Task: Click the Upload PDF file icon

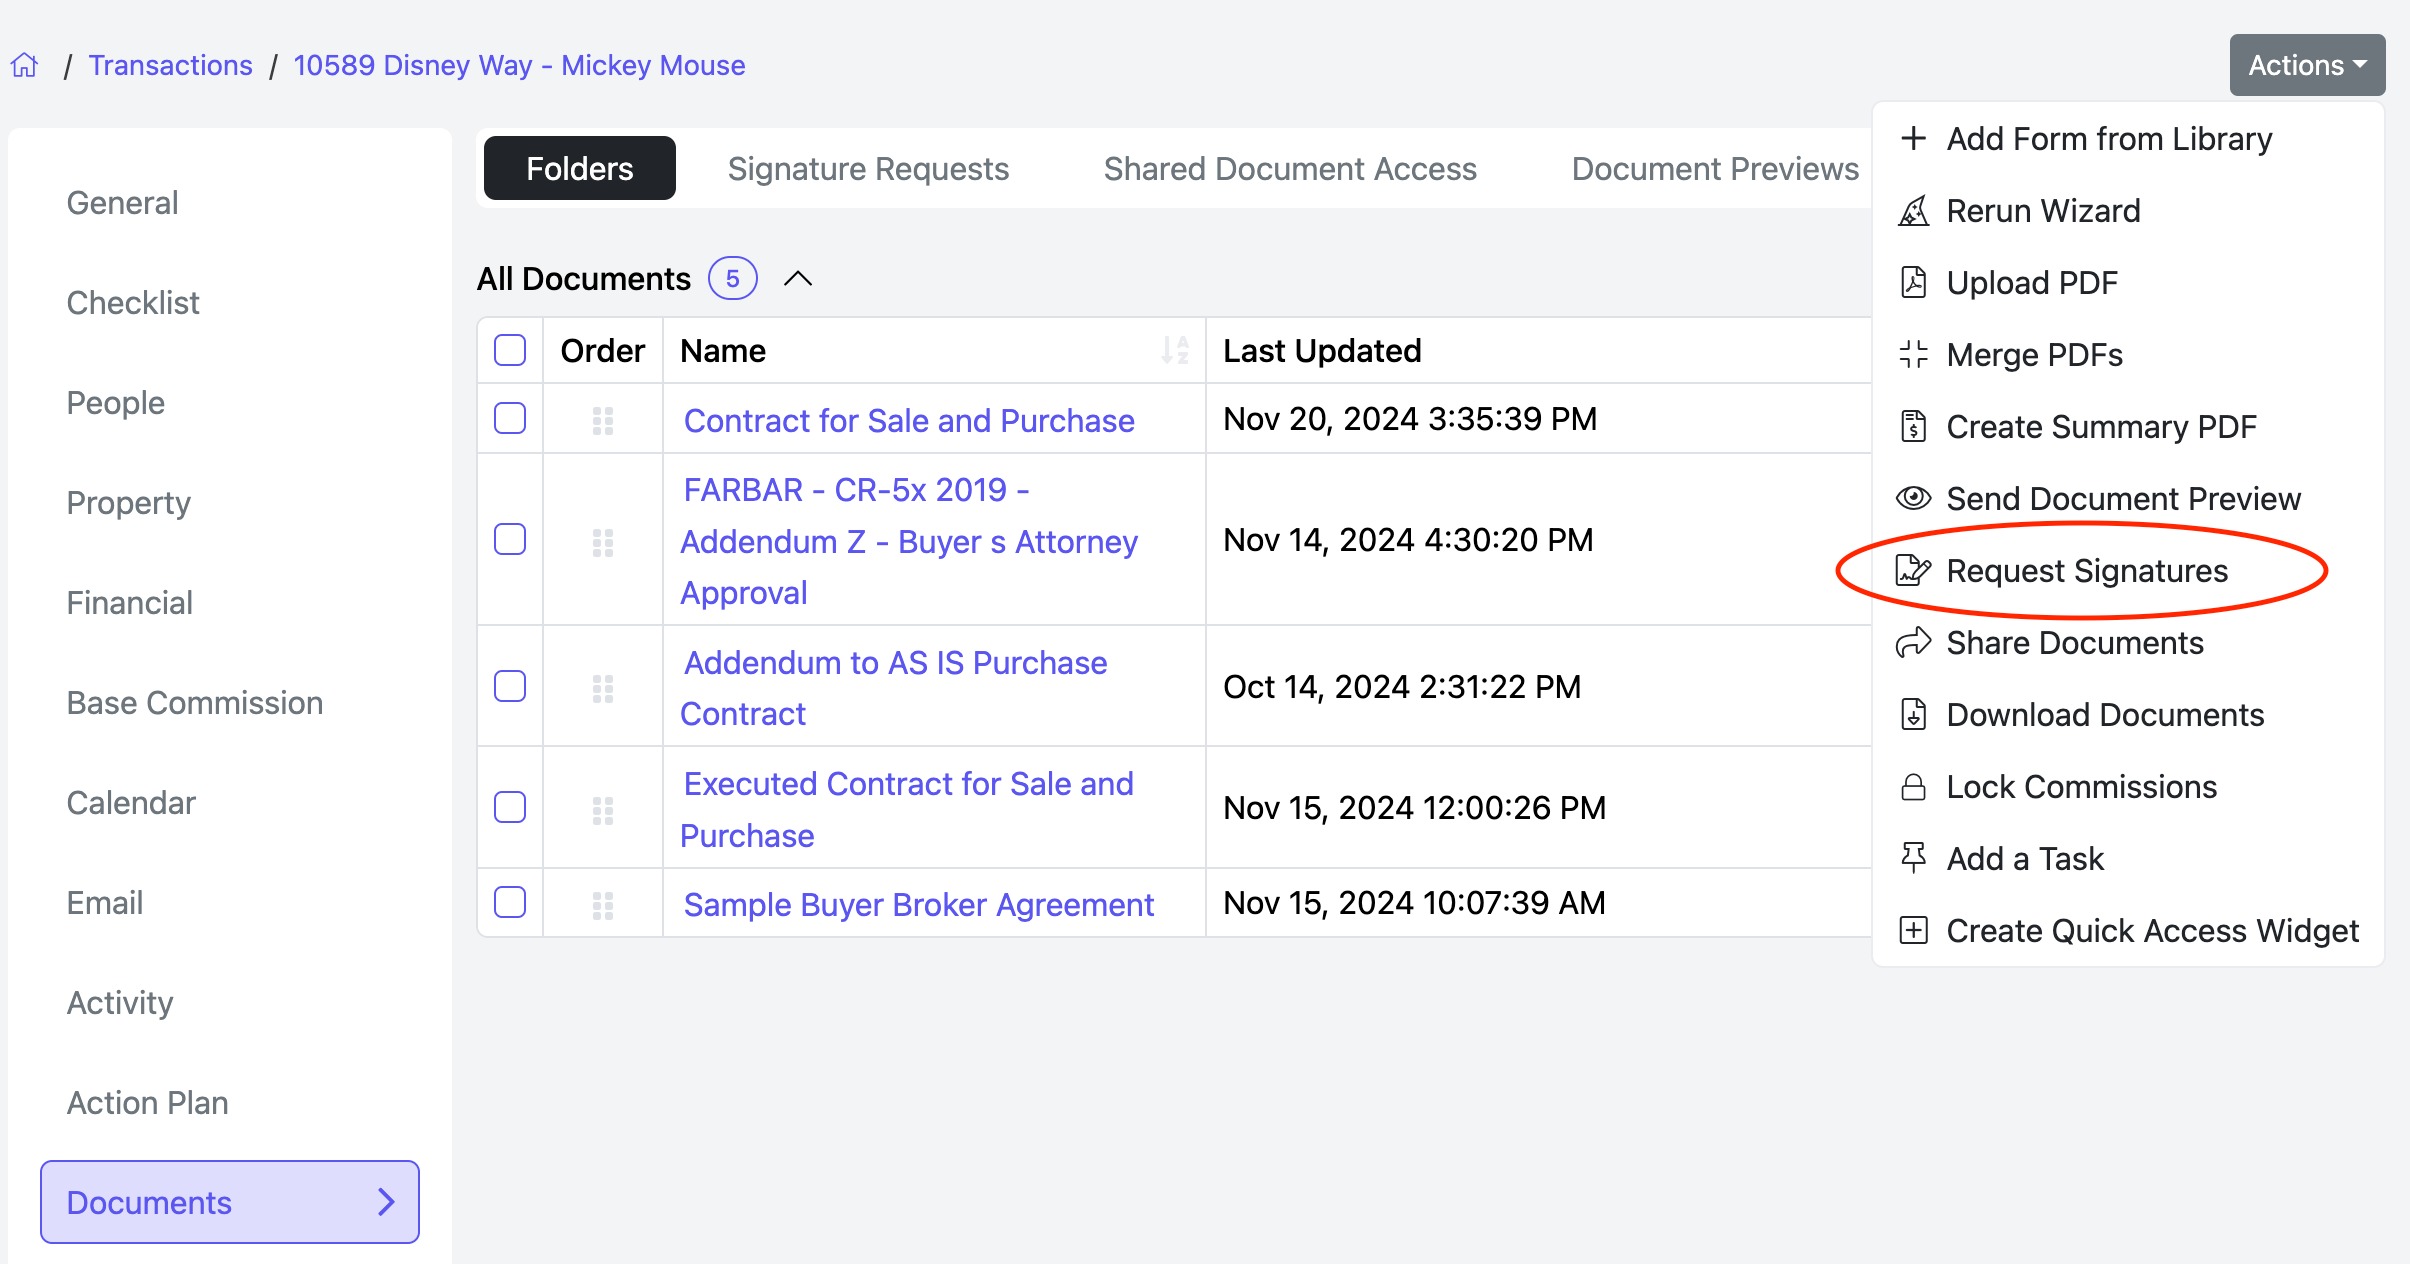Action: [x=1913, y=283]
